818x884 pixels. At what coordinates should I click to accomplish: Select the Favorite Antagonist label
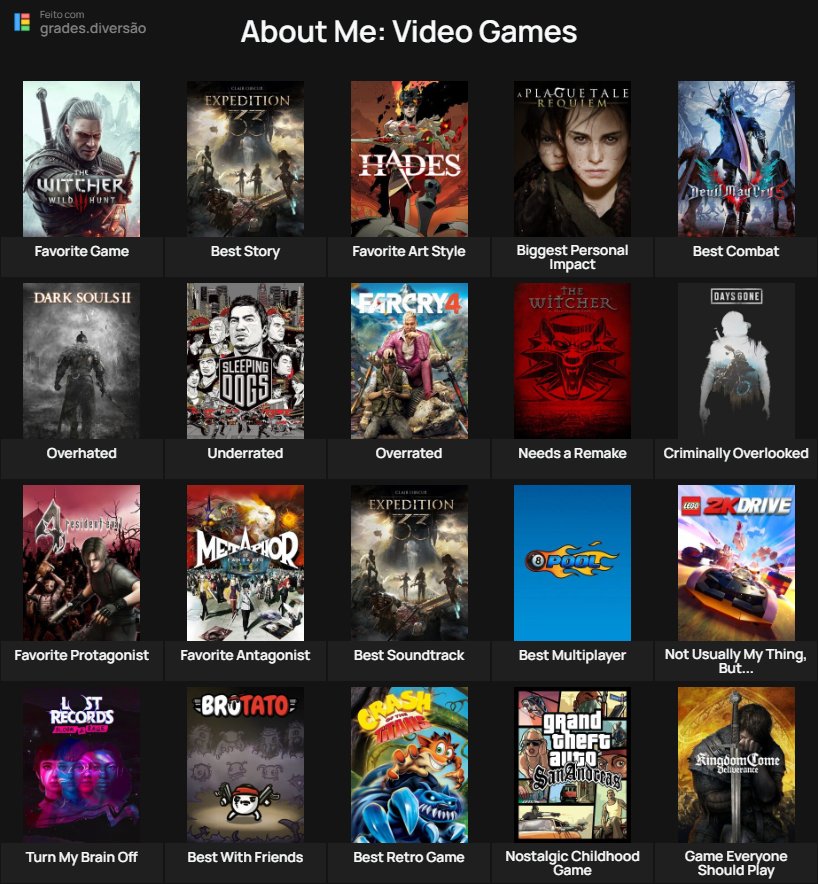click(245, 655)
